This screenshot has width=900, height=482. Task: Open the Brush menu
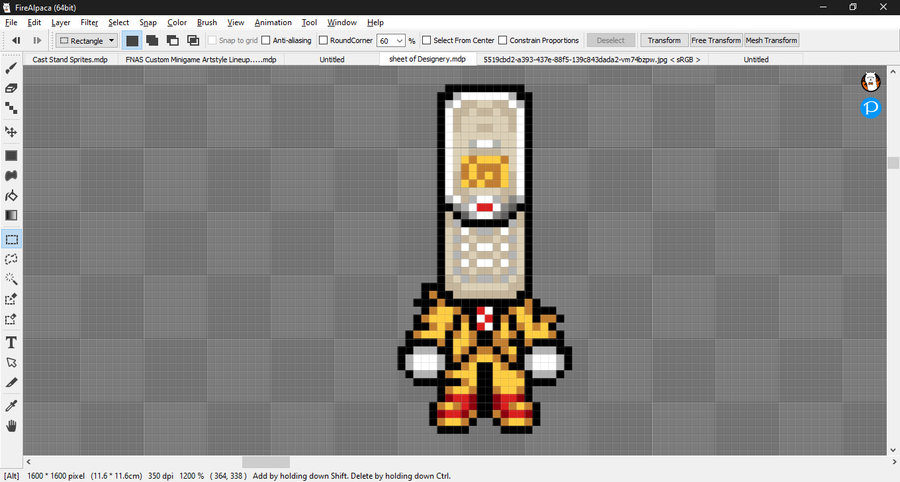207,22
